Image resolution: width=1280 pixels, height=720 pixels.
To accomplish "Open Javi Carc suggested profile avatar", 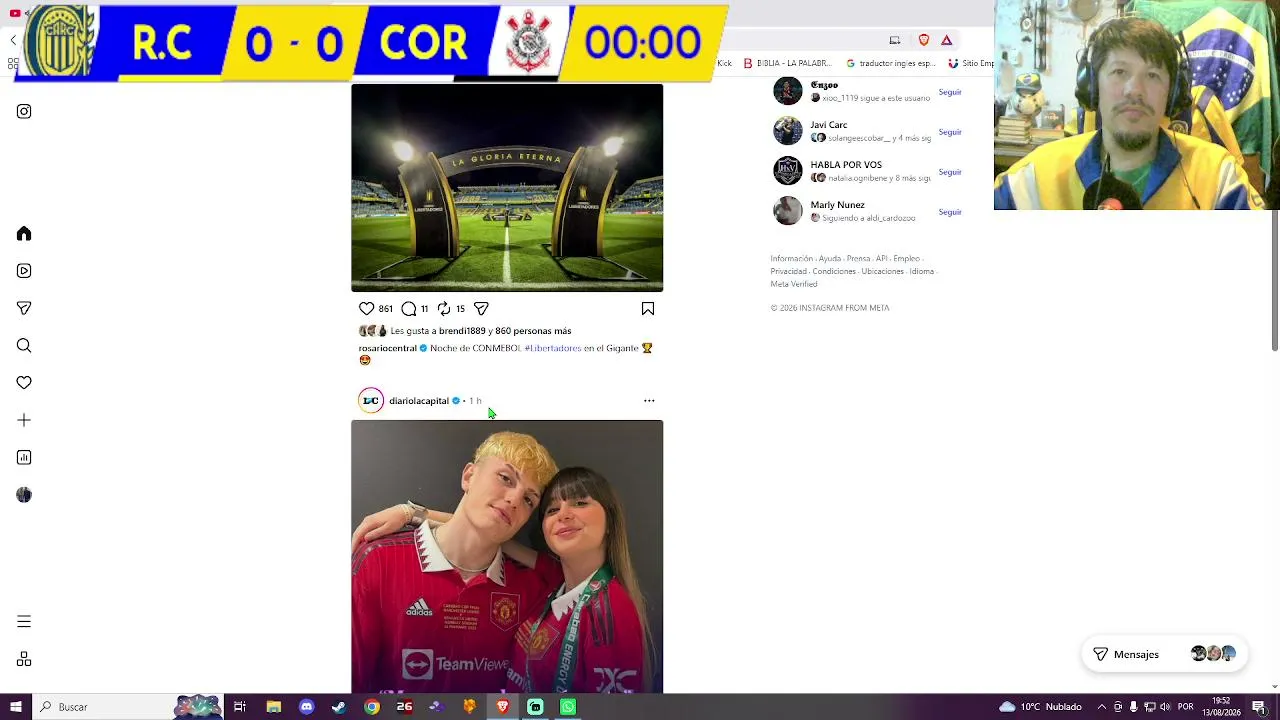I will [x=788, y=131].
